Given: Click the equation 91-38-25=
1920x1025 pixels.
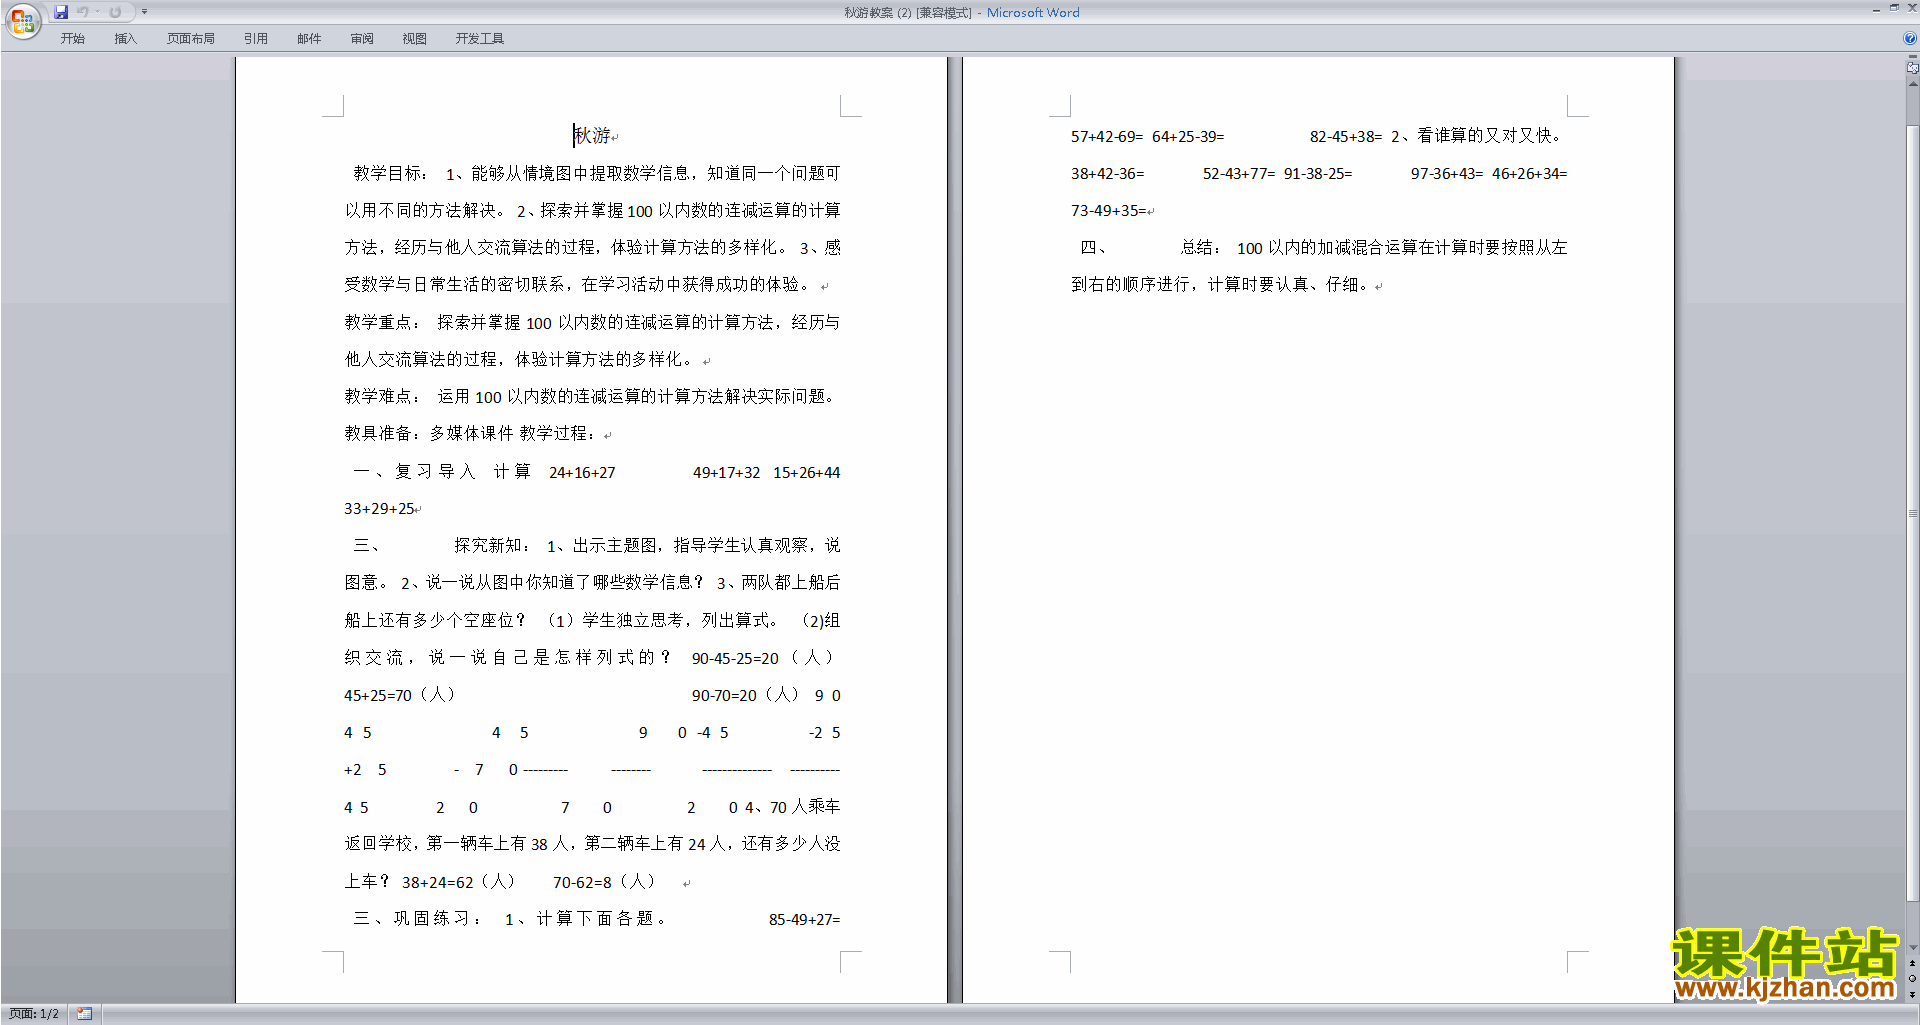Looking at the screenshot, I should 1318,173.
